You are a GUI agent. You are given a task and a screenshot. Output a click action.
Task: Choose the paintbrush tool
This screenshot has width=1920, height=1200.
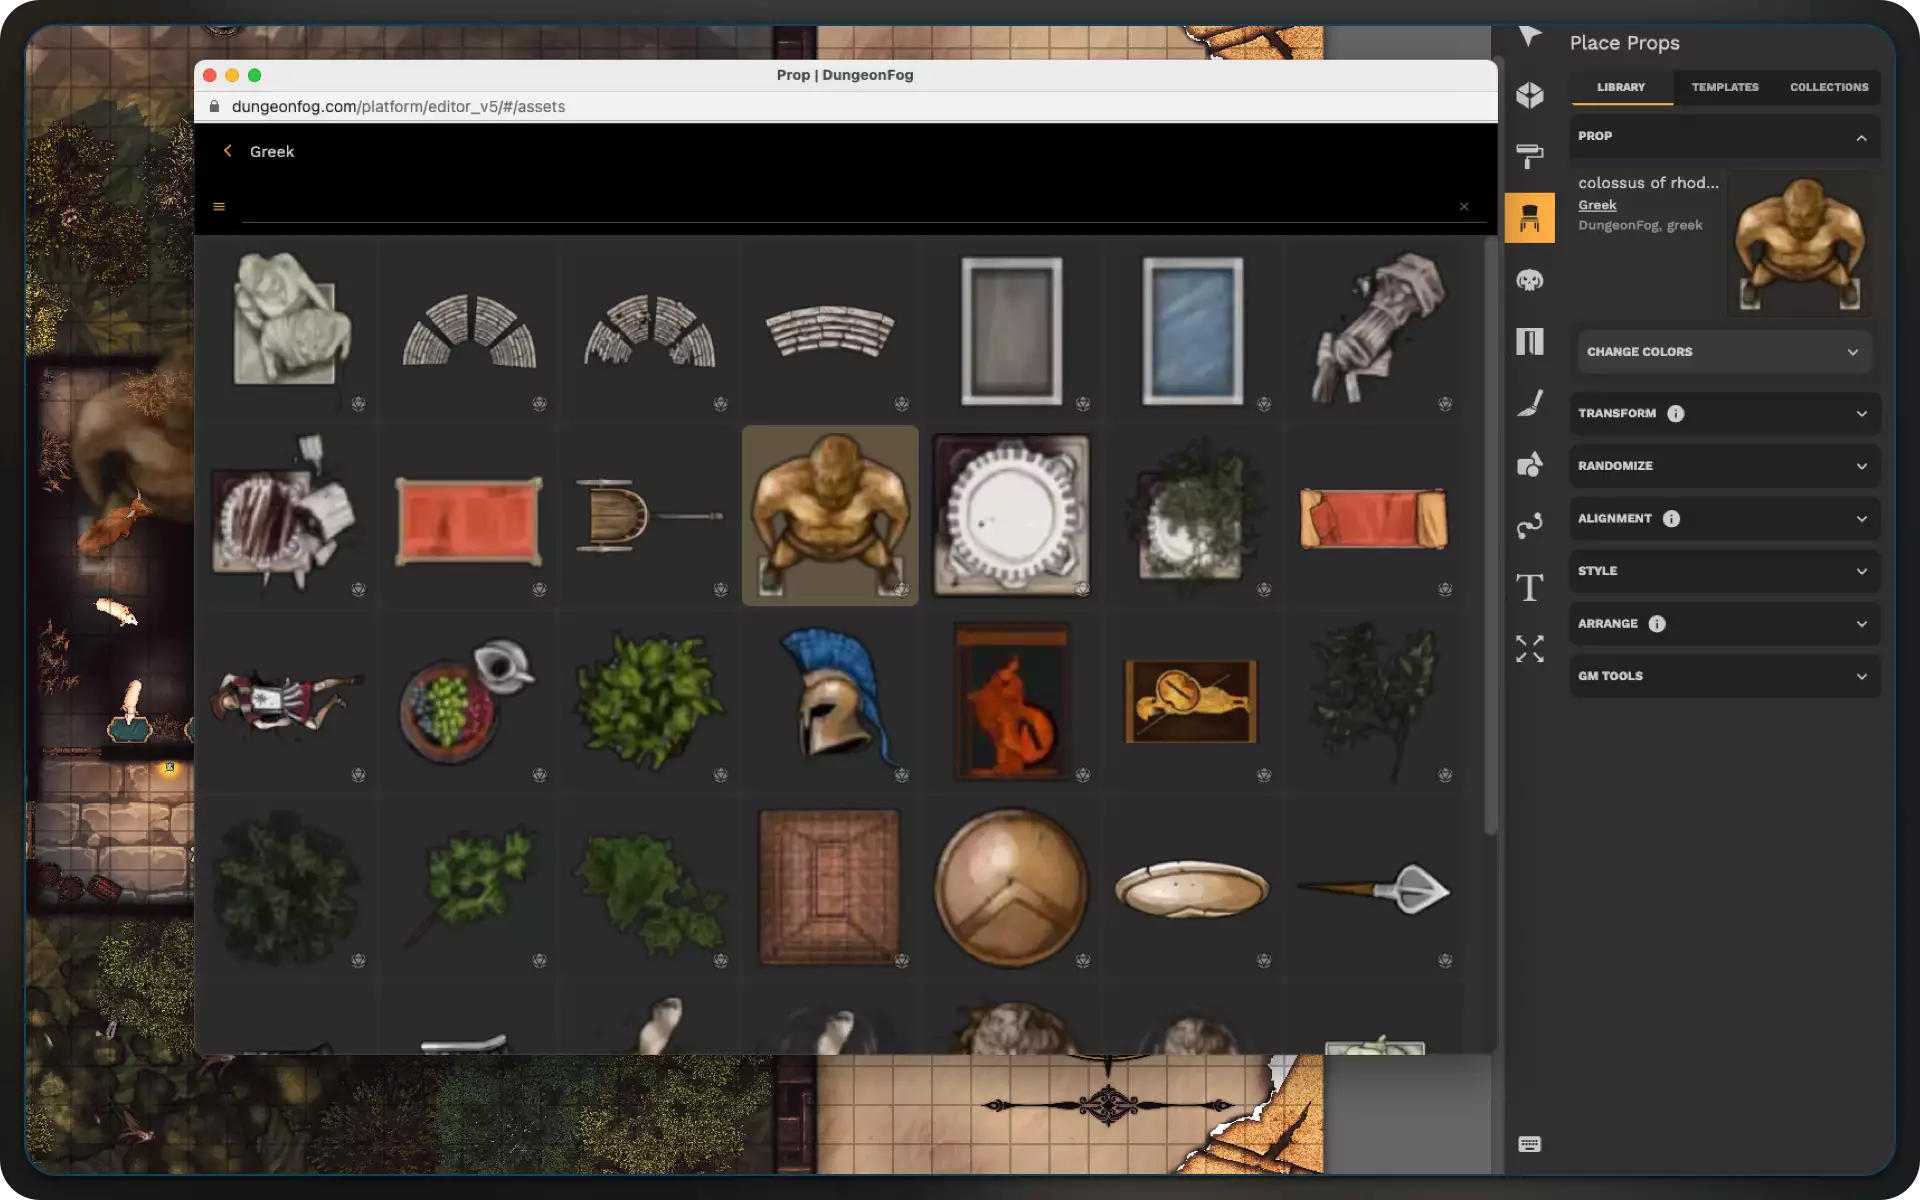(1529, 403)
